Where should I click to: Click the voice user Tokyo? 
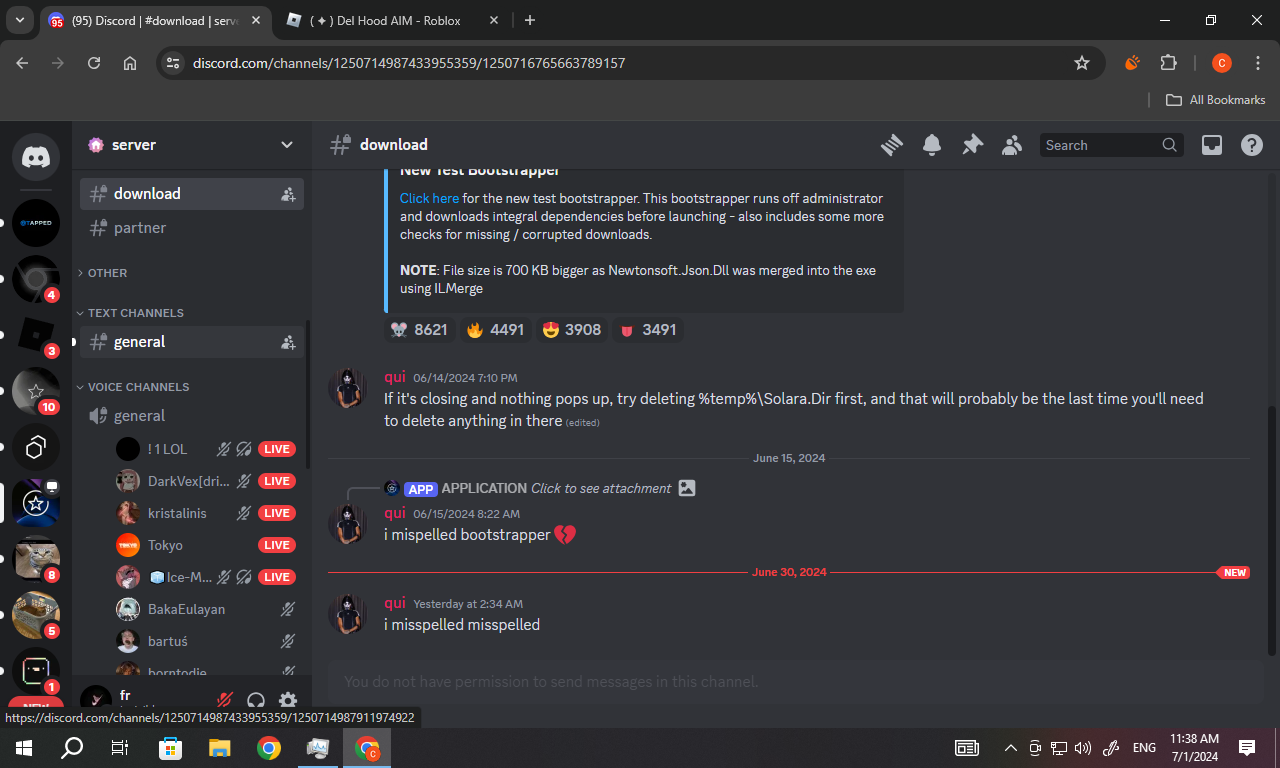pyautogui.click(x=165, y=545)
